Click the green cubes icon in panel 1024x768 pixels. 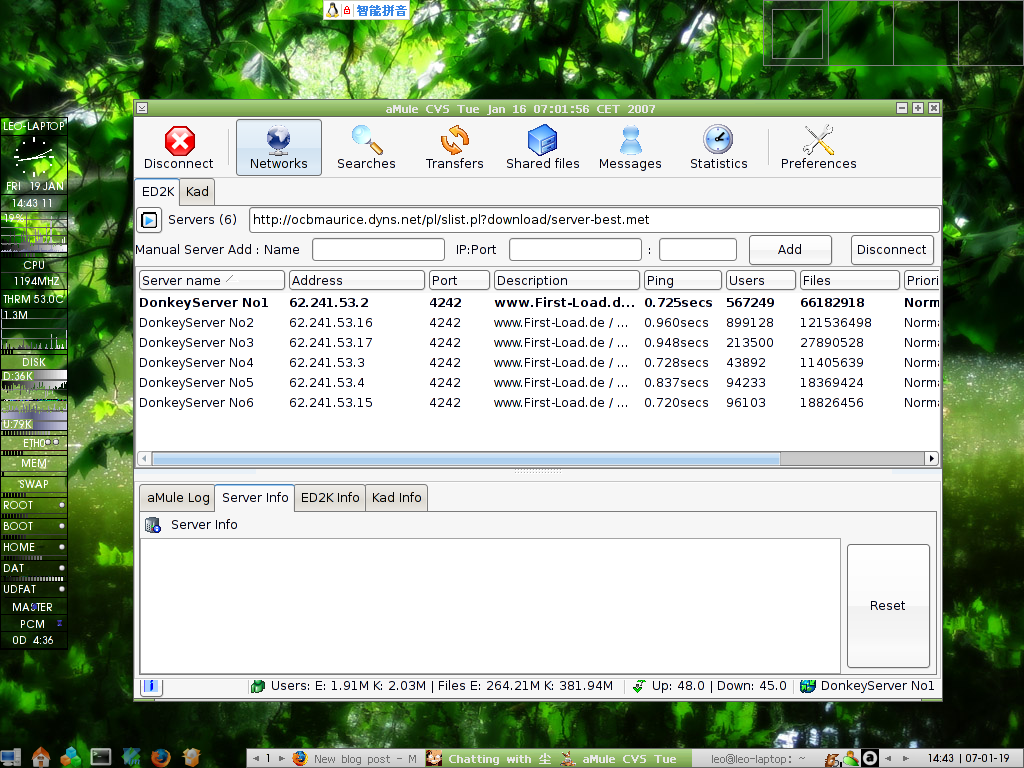tap(71, 757)
